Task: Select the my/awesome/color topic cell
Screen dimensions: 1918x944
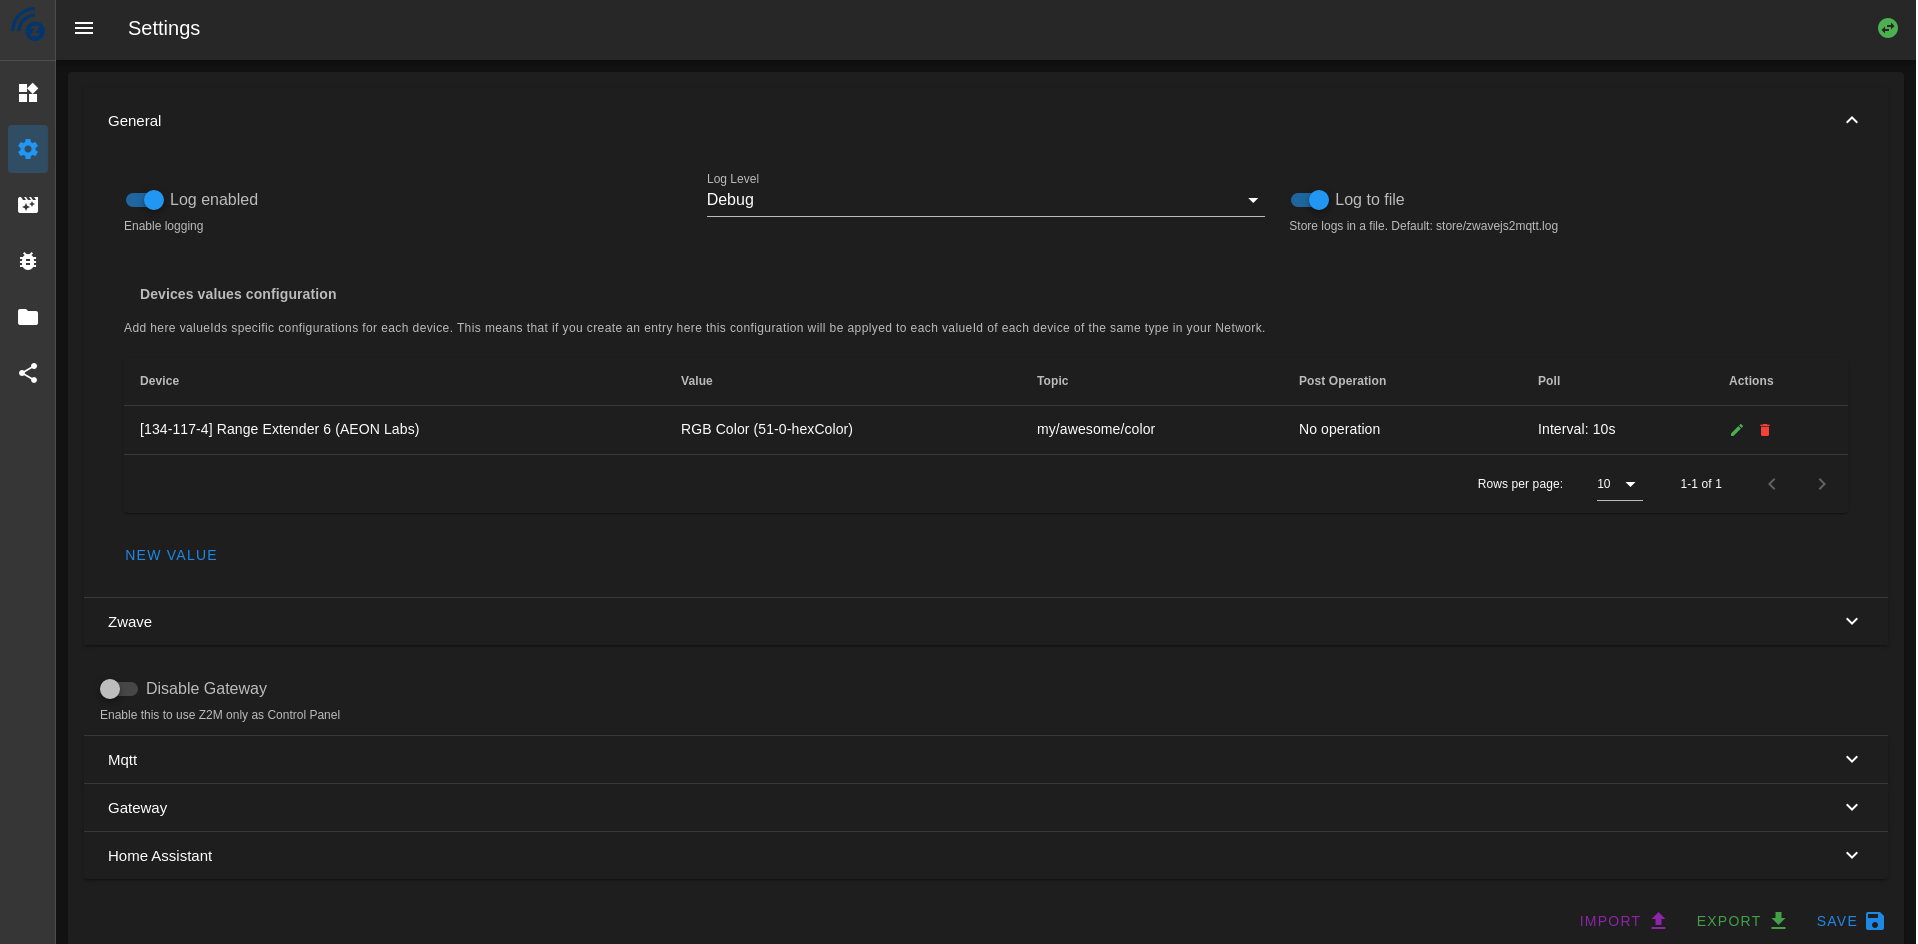Action: pyautogui.click(x=1096, y=429)
